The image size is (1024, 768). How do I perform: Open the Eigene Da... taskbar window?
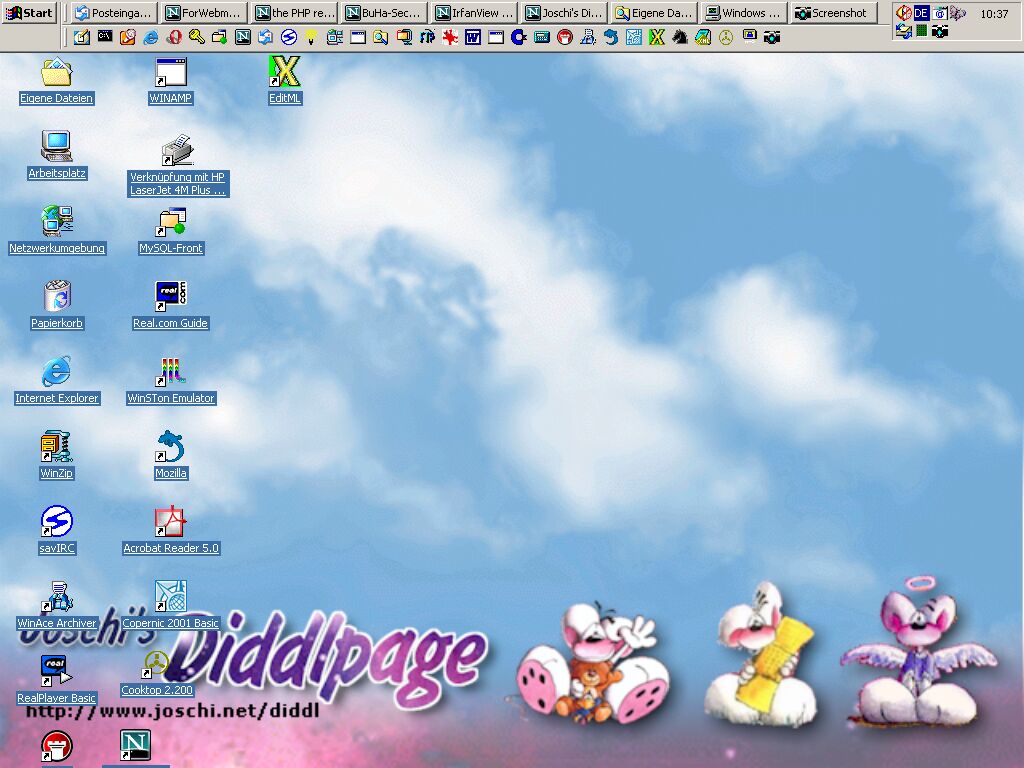point(654,12)
